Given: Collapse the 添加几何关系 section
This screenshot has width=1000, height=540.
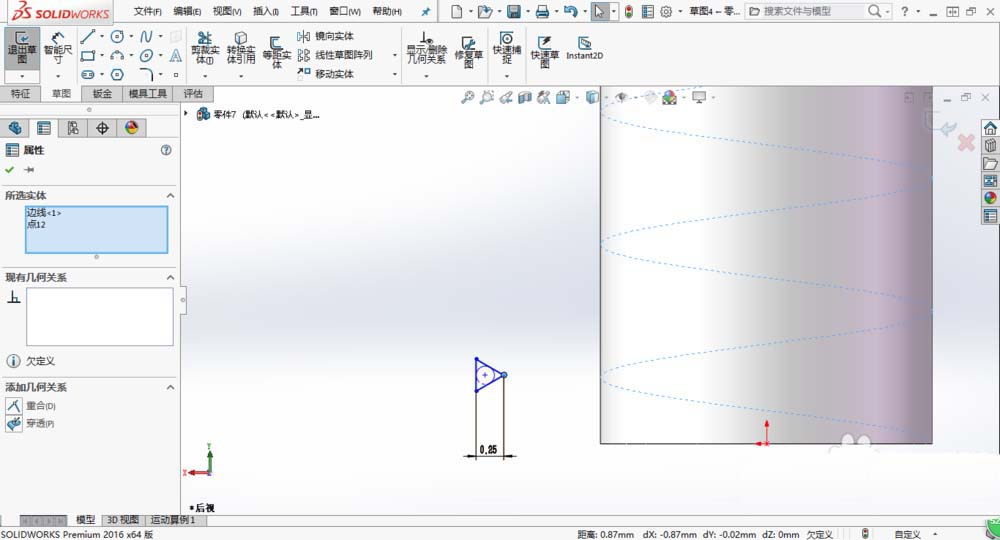Looking at the screenshot, I should 170,387.
